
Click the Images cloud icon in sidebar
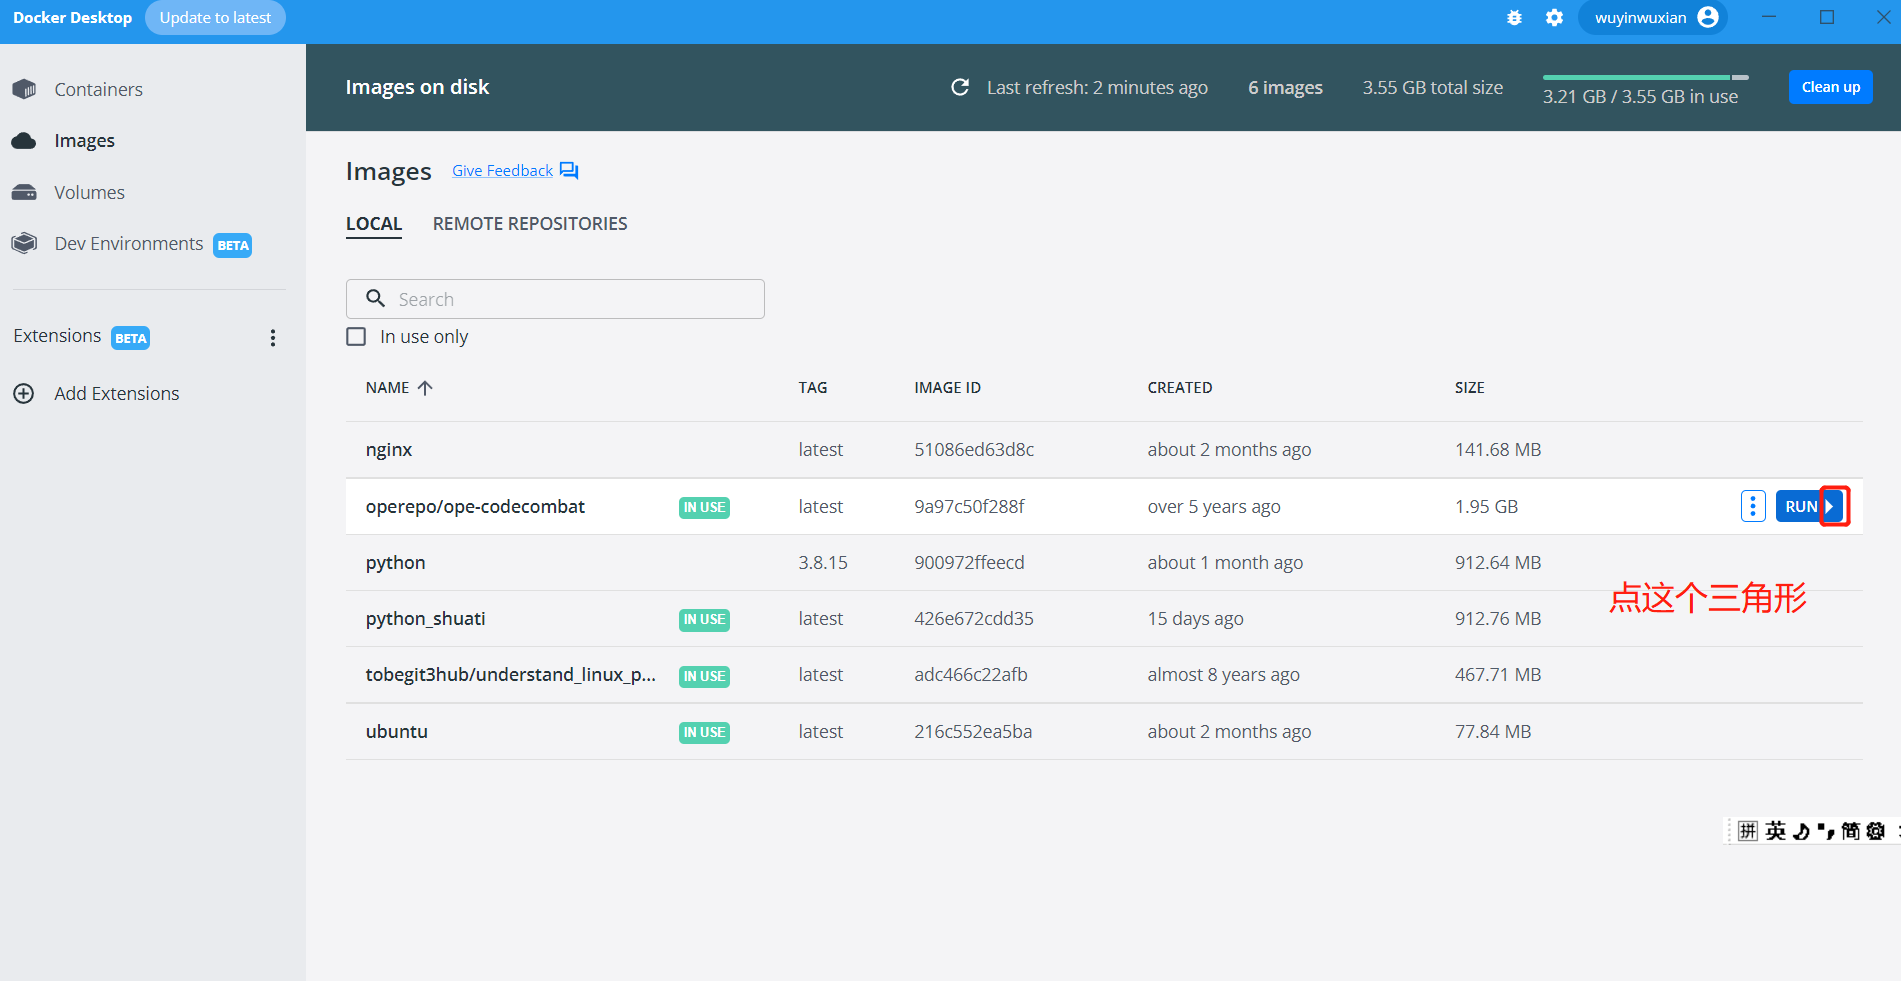pyautogui.click(x=25, y=141)
